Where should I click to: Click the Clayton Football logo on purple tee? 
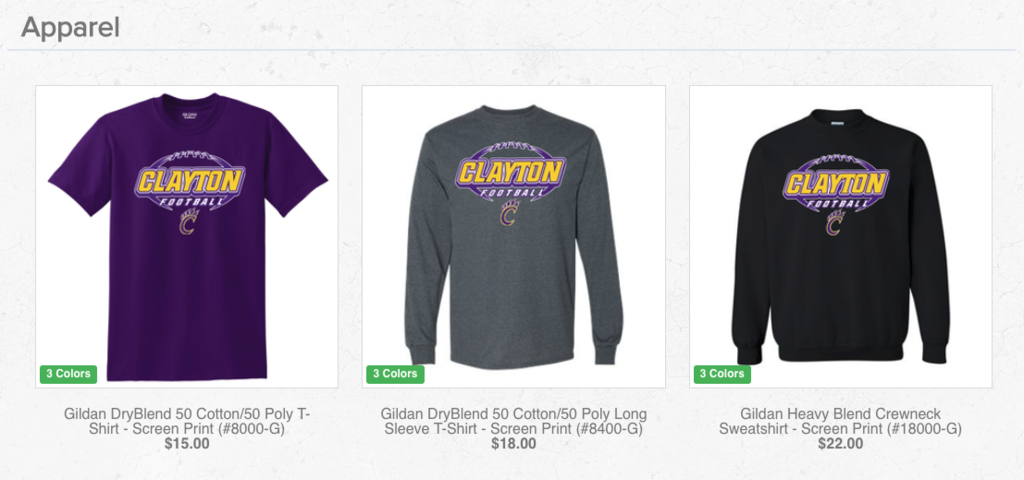190,181
